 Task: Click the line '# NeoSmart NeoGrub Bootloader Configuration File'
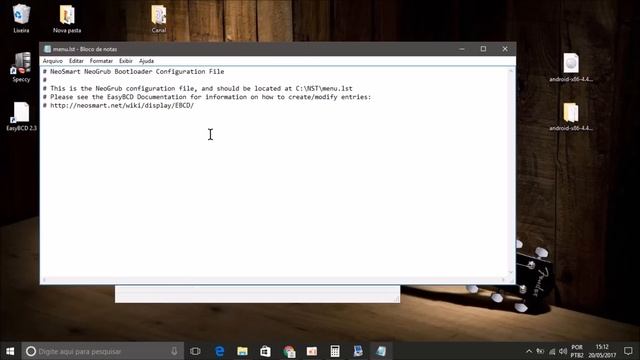tap(133, 71)
